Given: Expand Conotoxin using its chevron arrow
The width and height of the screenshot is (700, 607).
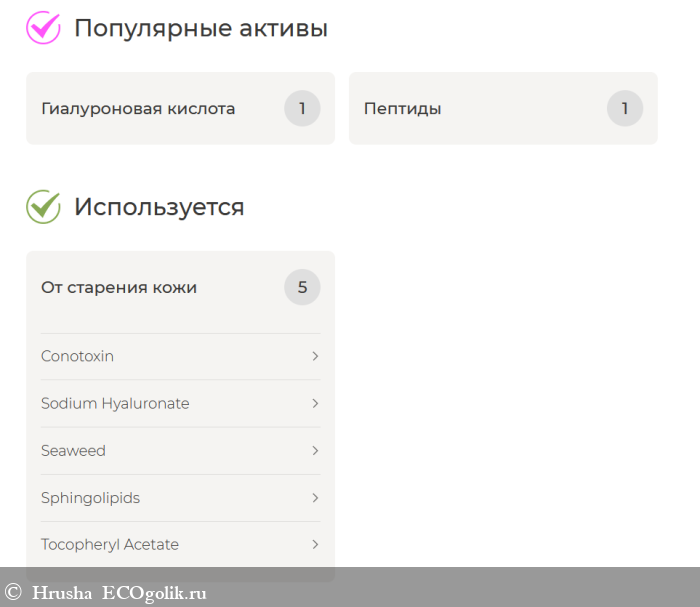Looking at the screenshot, I should tap(315, 357).
